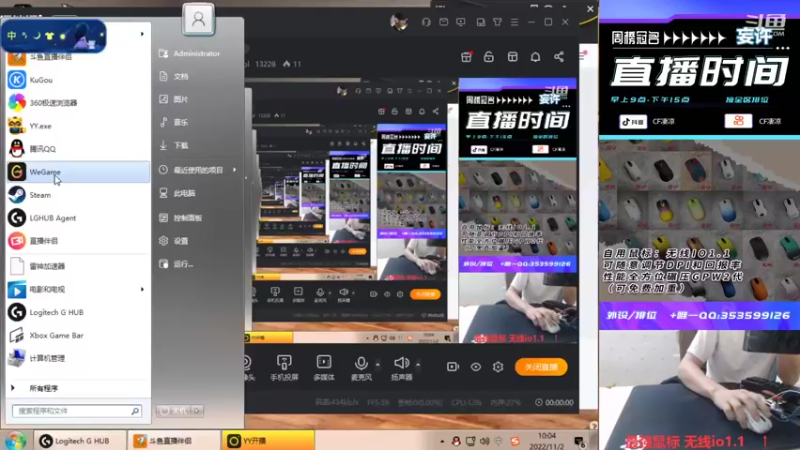Viewport: 800px width, 450px height.
Task: Click the orange 关闭直播 button
Action: tap(541, 367)
